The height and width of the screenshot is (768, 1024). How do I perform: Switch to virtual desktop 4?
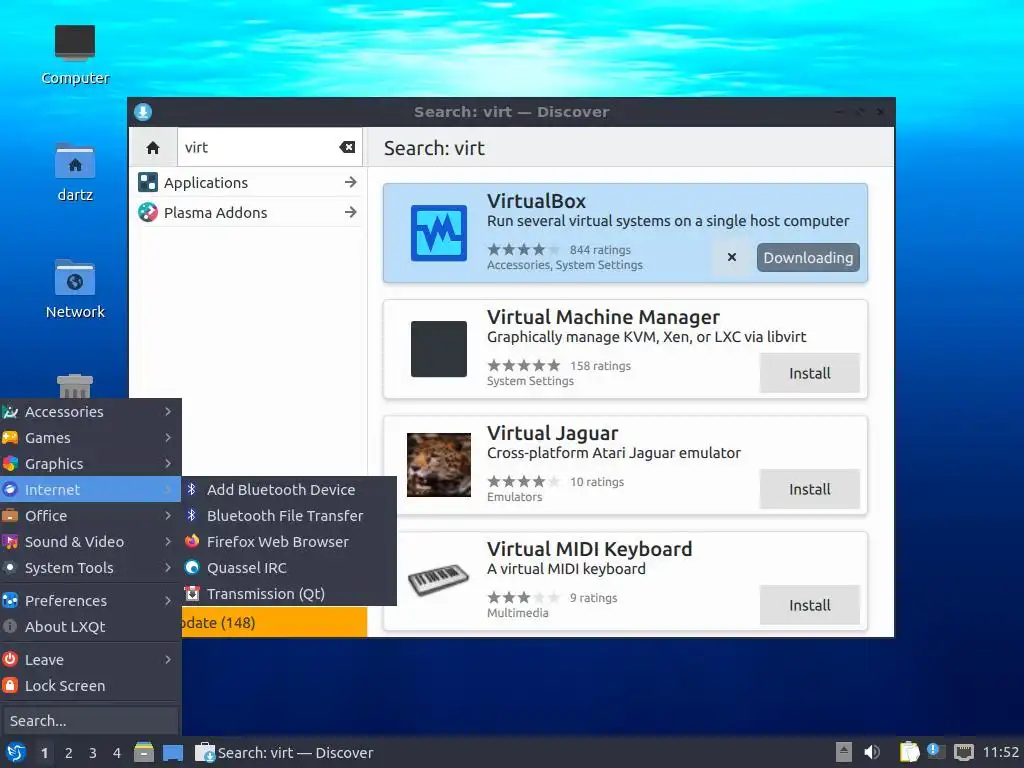point(117,753)
